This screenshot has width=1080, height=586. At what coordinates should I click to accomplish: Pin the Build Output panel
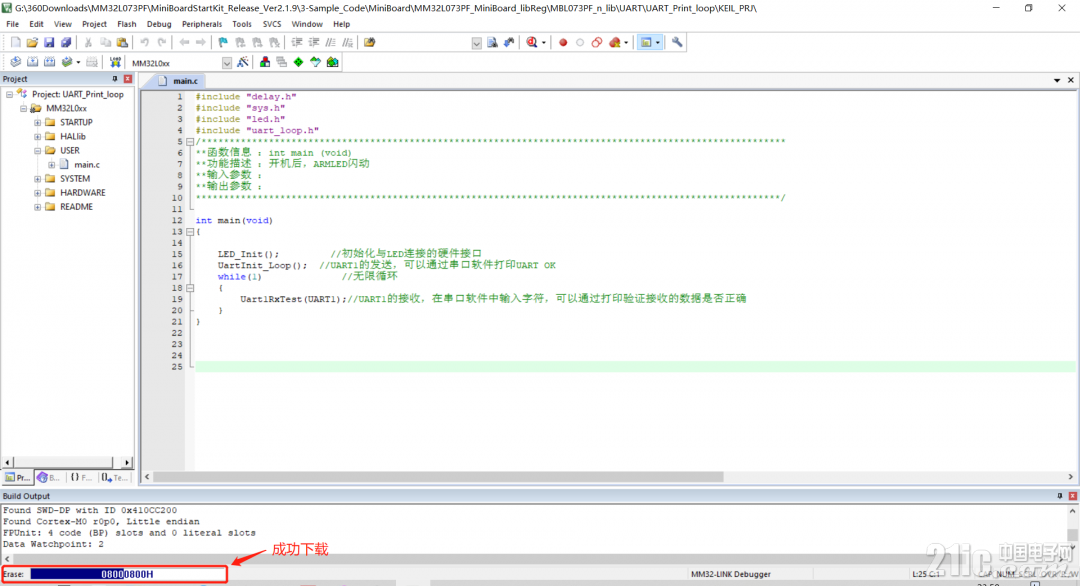pyautogui.click(x=1060, y=496)
